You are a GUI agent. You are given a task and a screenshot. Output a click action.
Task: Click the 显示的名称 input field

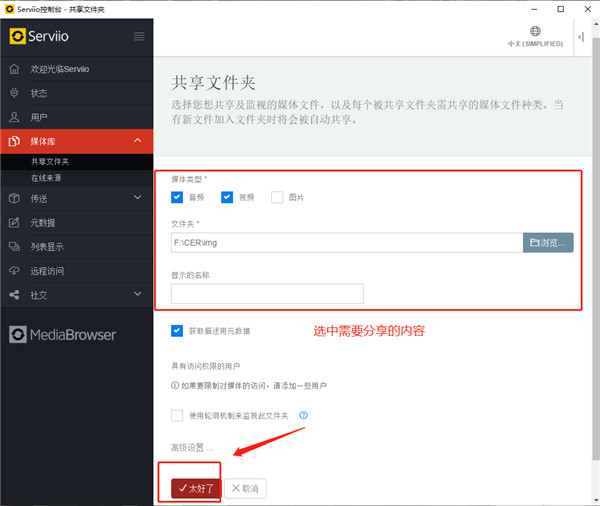267,294
